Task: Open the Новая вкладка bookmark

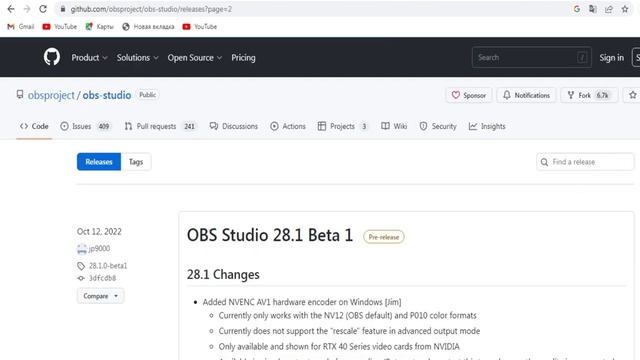Action: tap(148, 27)
